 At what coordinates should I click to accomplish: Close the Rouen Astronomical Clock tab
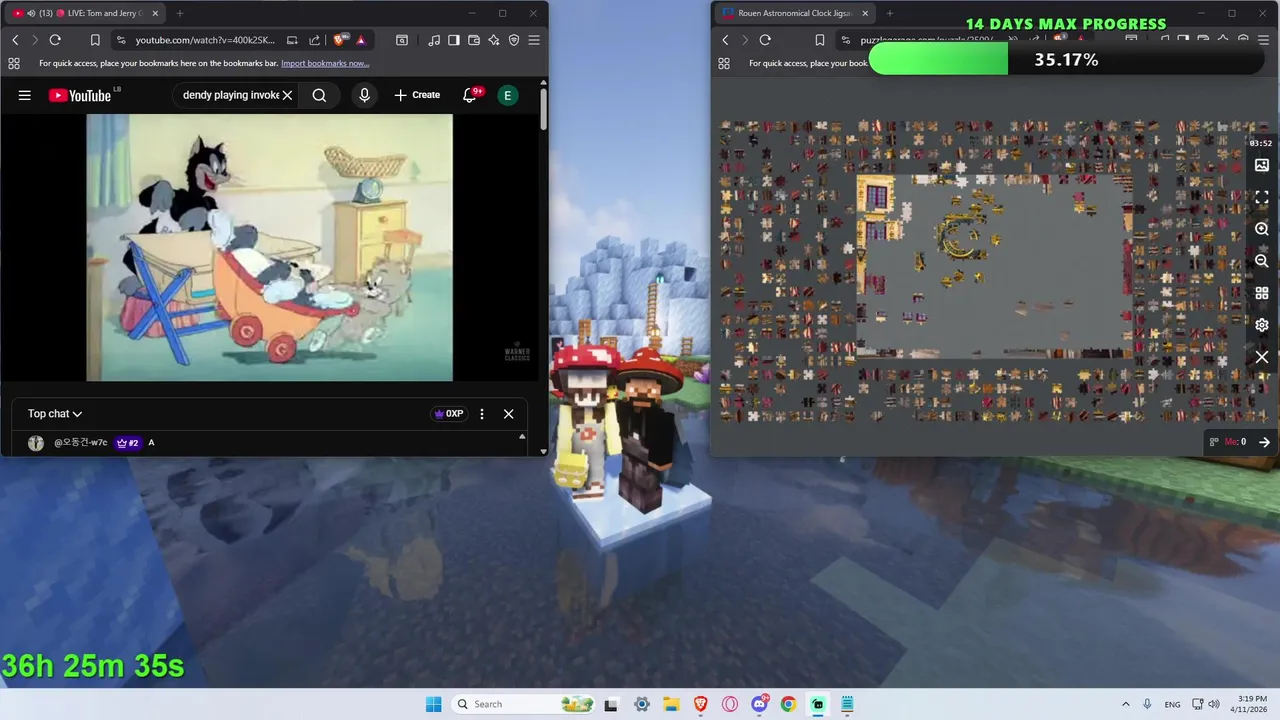point(865,13)
